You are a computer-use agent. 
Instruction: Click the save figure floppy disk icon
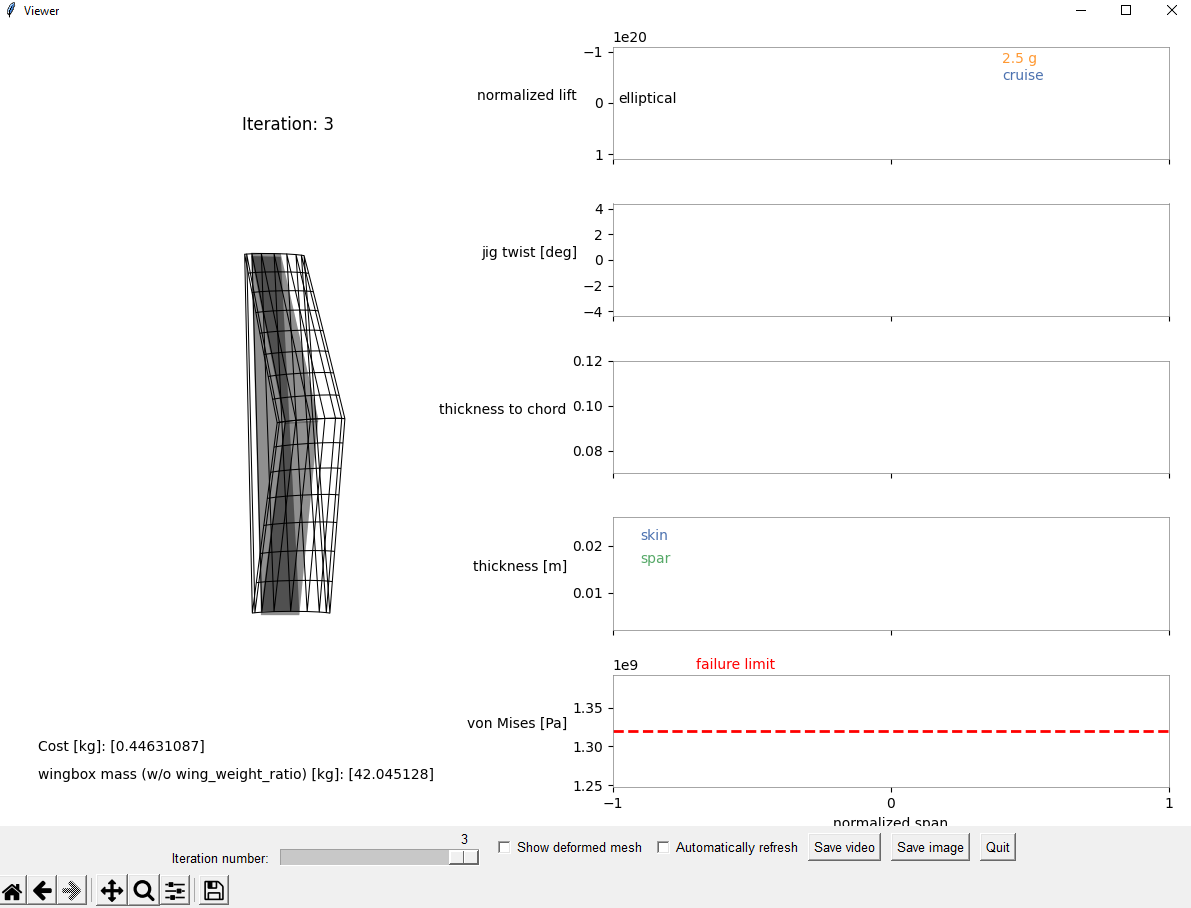[x=212, y=890]
